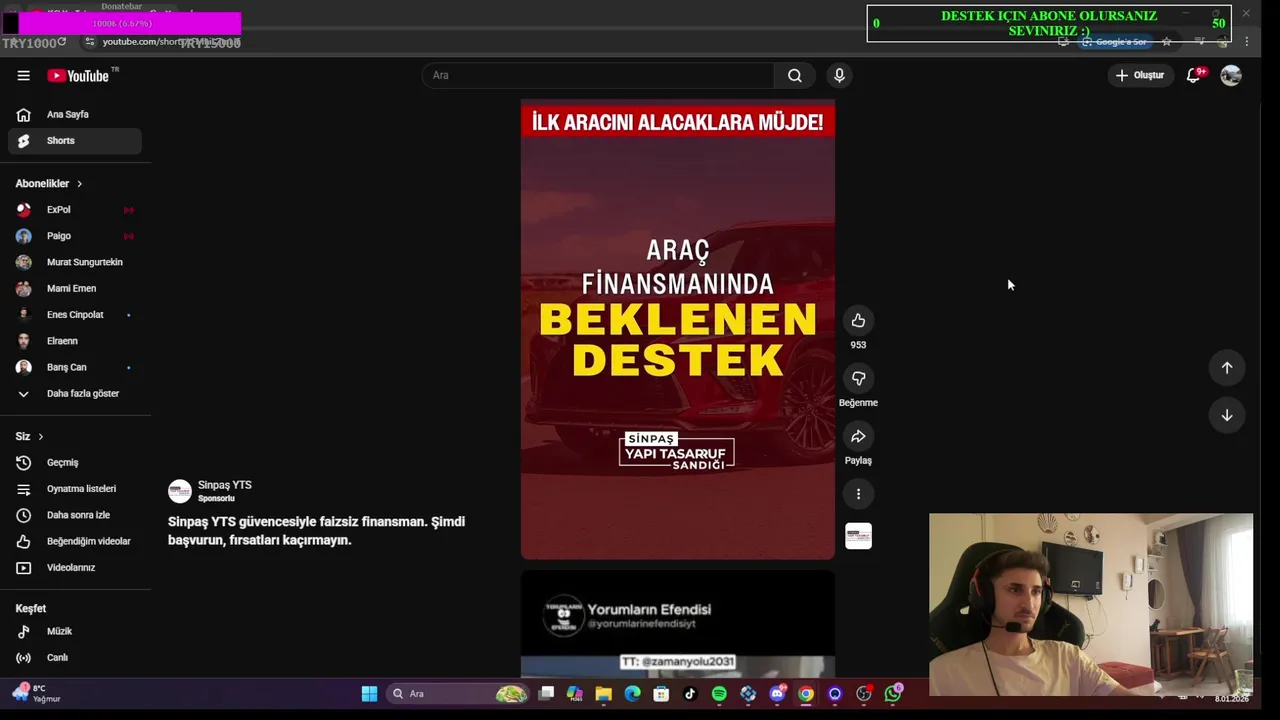Click the Chrome address bar URL
The width and height of the screenshot is (1280, 720).
click(170, 42)
